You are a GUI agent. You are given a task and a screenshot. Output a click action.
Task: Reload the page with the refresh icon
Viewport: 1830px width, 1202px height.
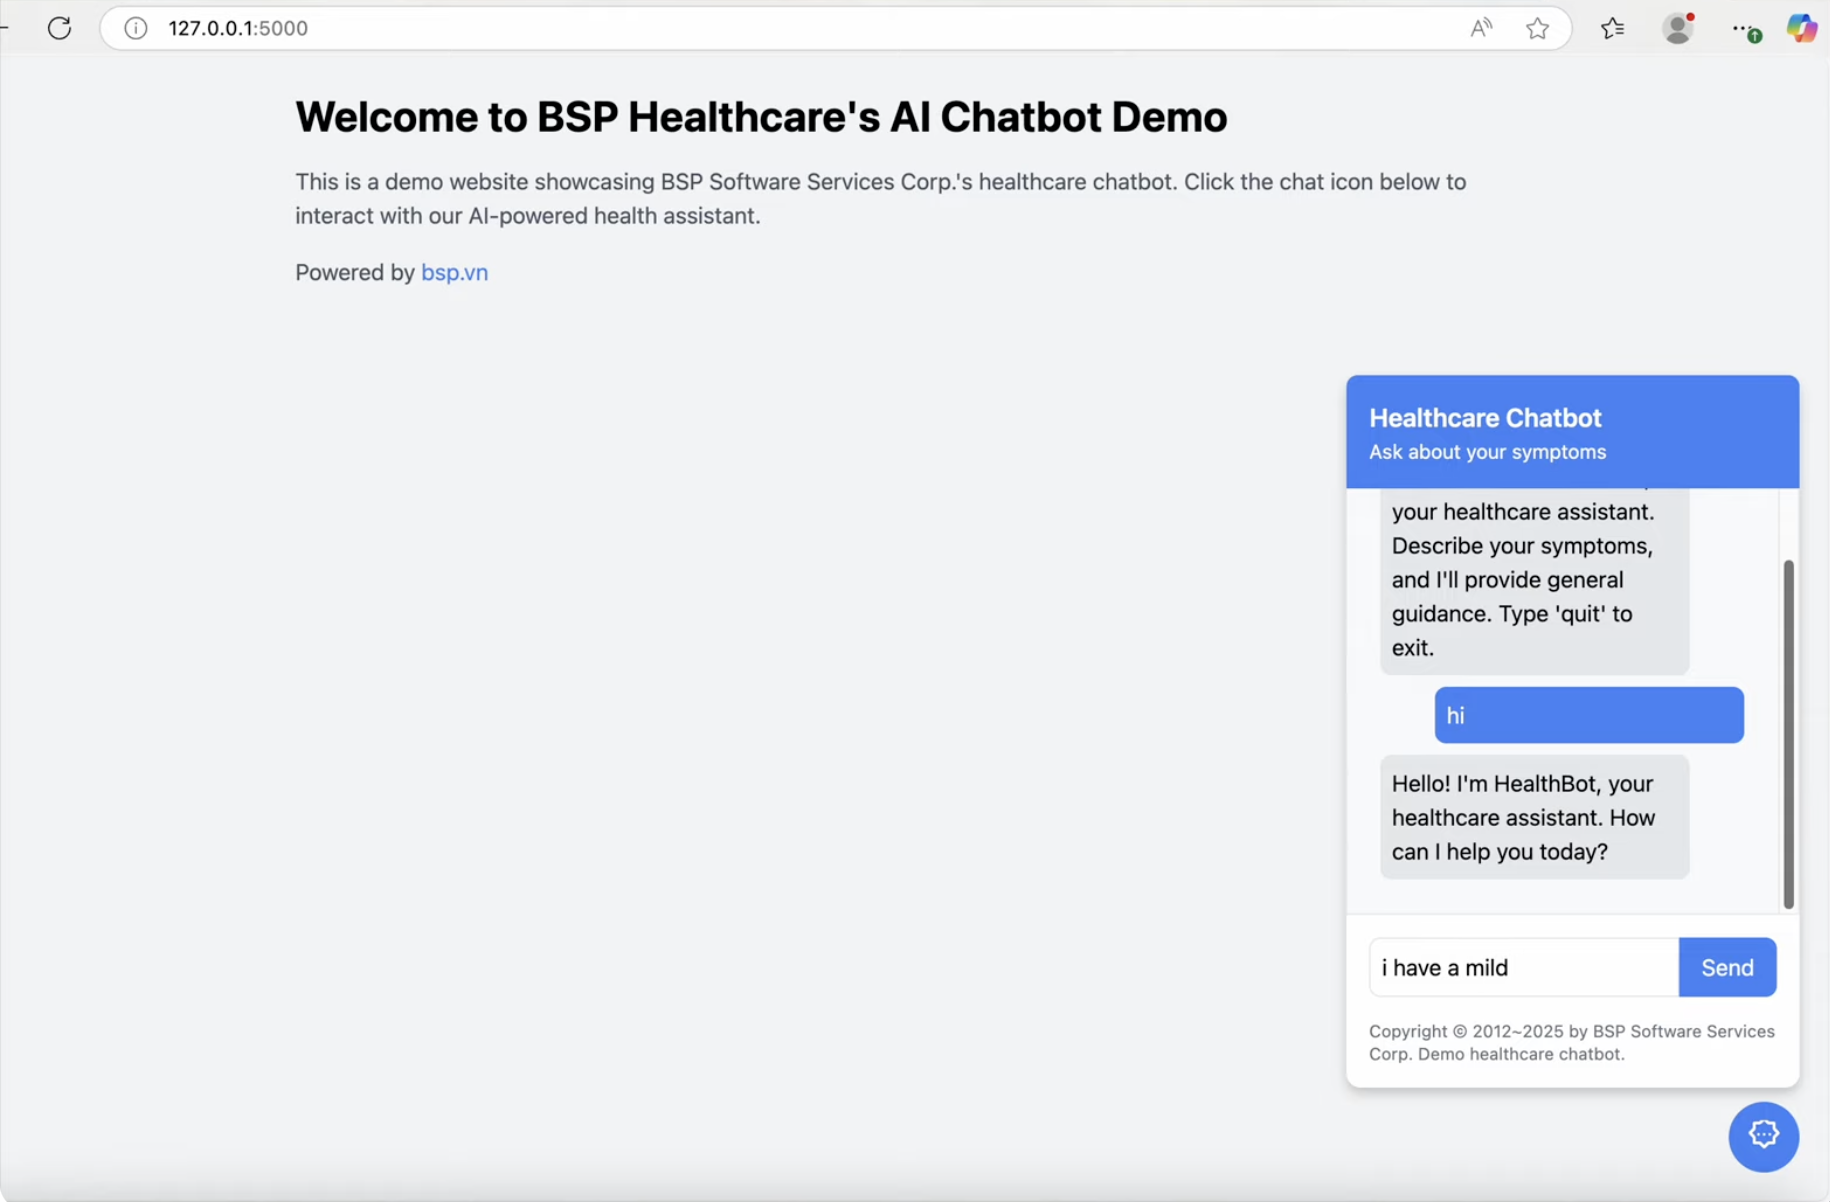click(x=60, y=28)
